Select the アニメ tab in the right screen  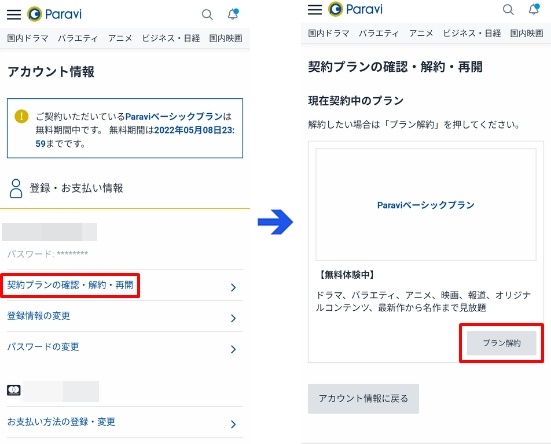coord(421,33)
